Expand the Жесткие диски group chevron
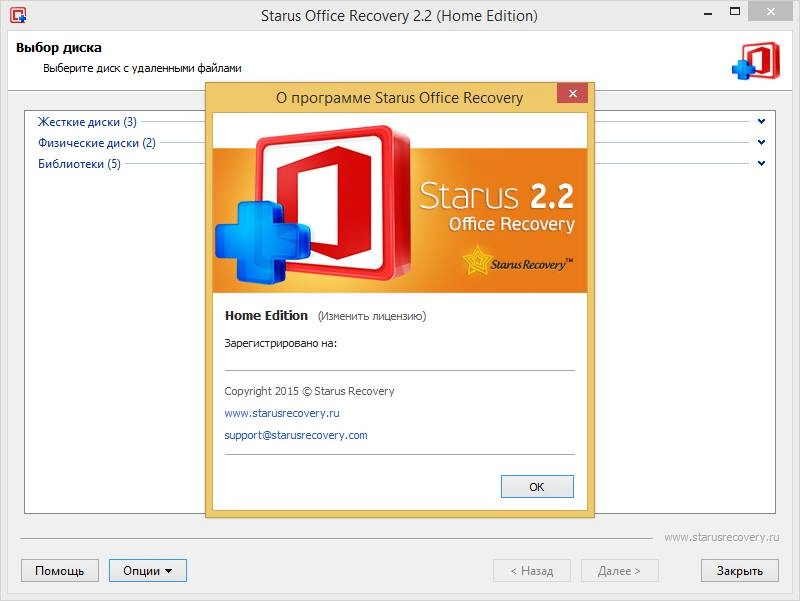800x601 pixels. click(761, 121)
